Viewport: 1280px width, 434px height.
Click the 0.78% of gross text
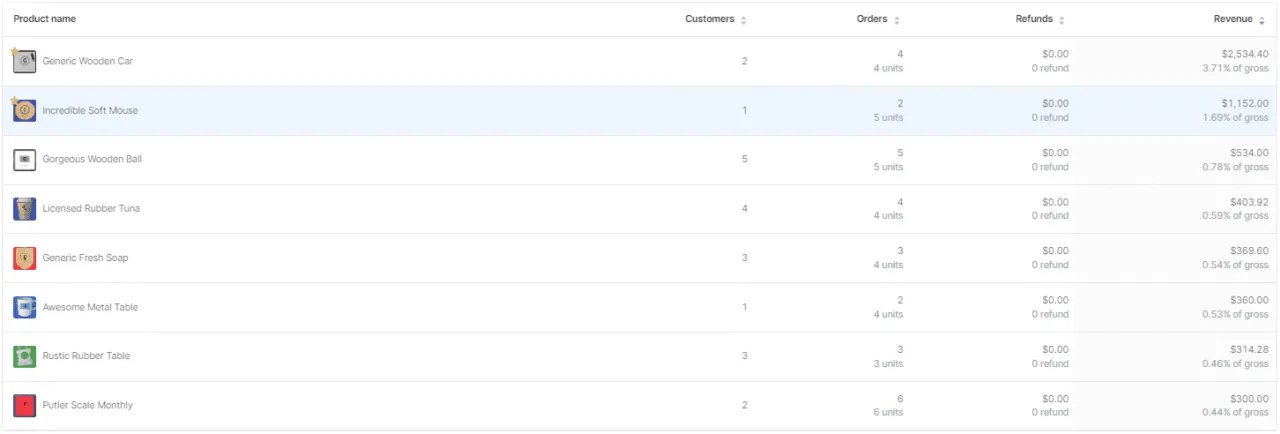tap(1236, 167)
